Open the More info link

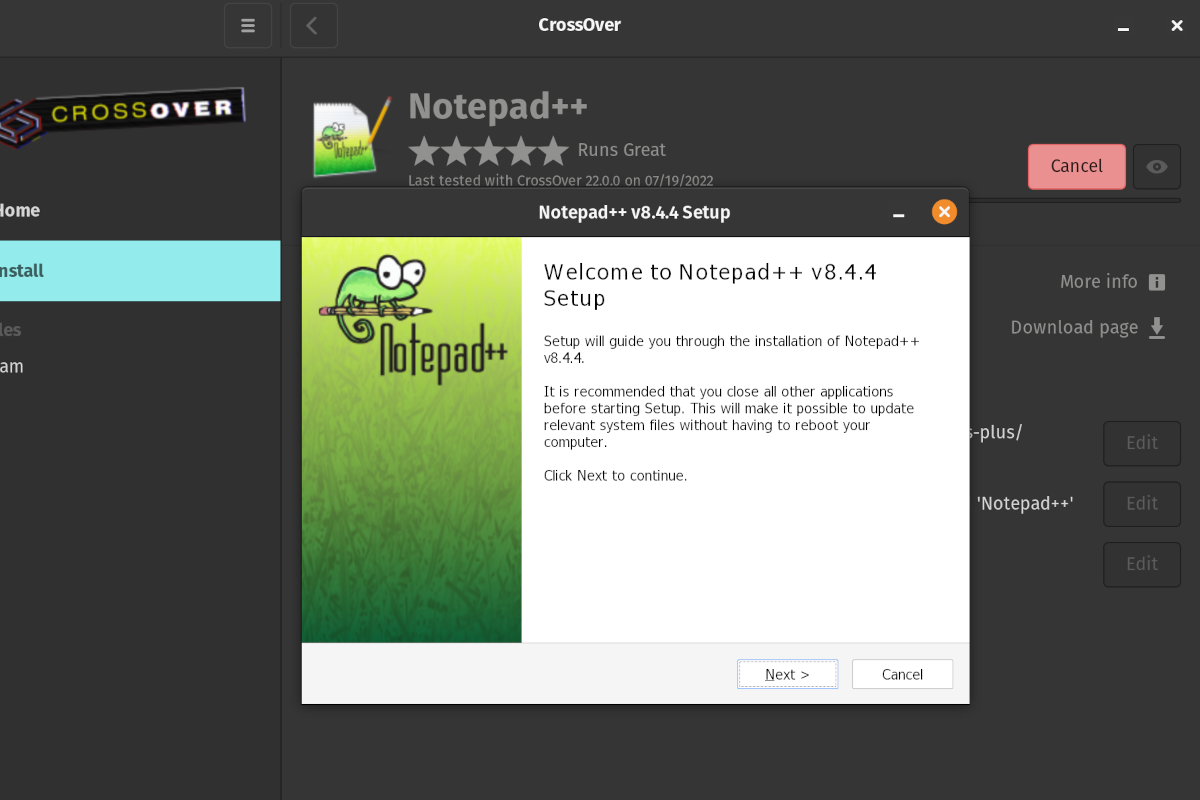tap(1098, 282)
